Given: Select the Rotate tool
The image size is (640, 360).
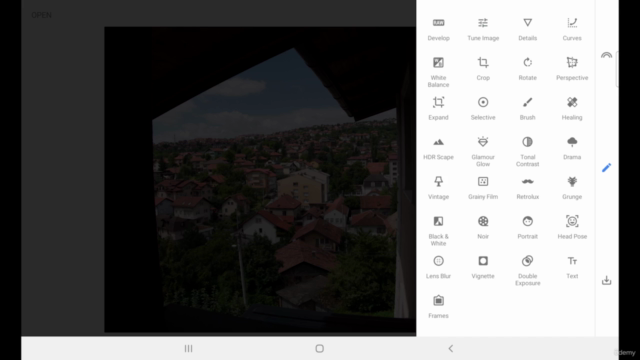Looking at the screenshot, I should click(527, 69).
